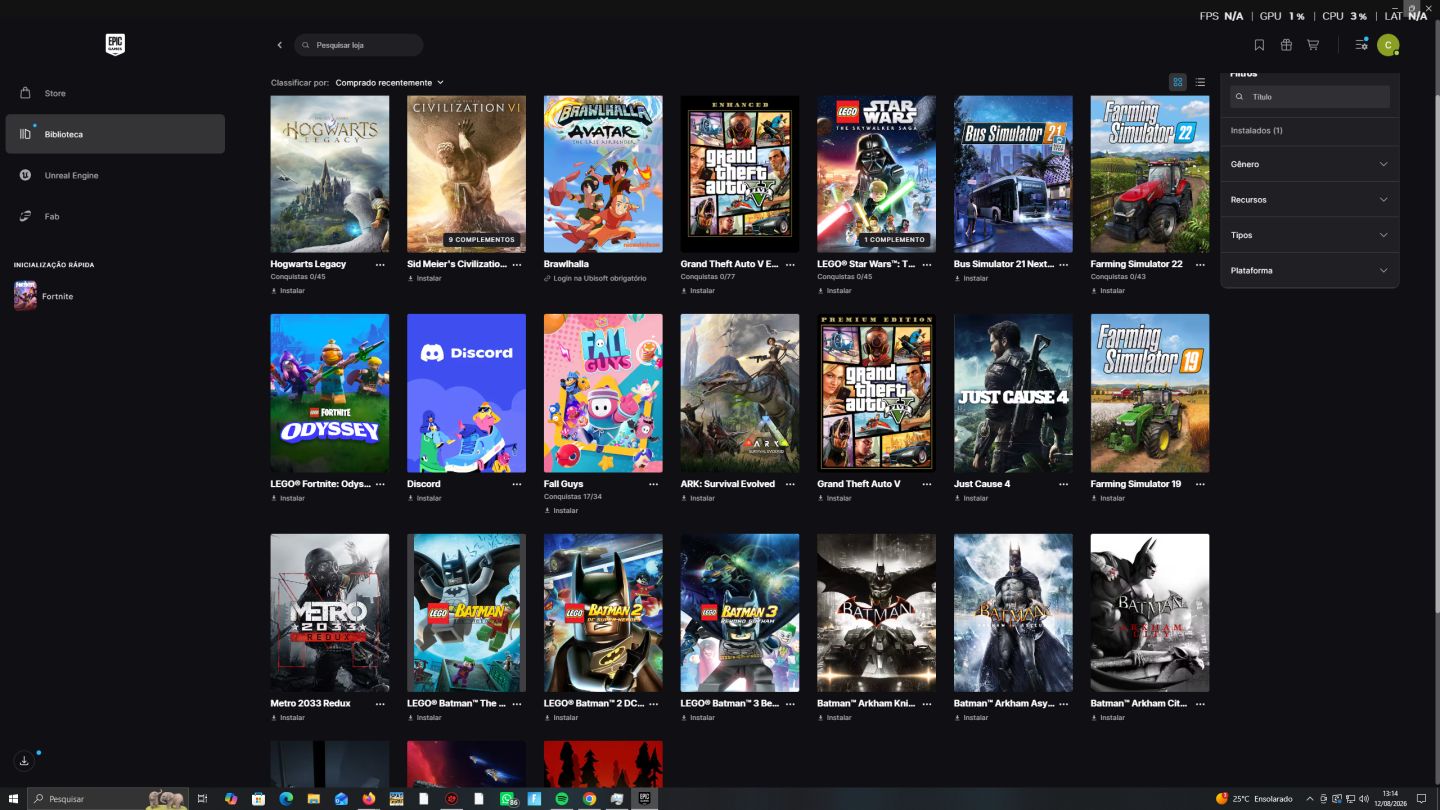
Task: Open the settings list icon
Action: [x=1361, y=45]
